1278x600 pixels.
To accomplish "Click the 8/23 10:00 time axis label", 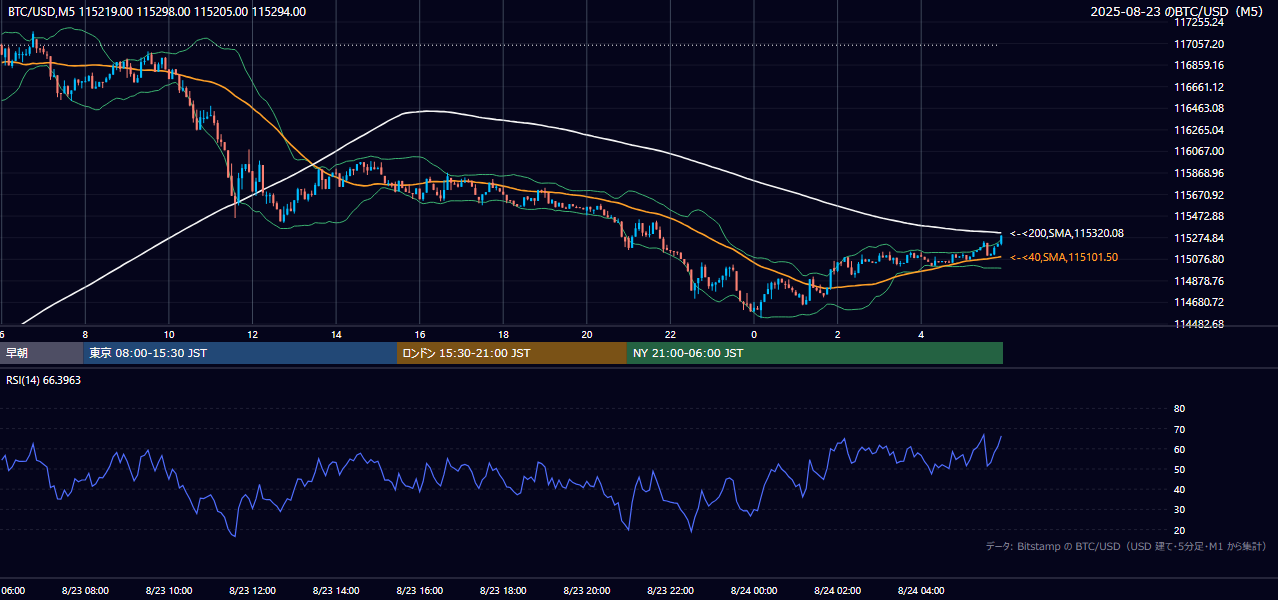I will (168, 590).
